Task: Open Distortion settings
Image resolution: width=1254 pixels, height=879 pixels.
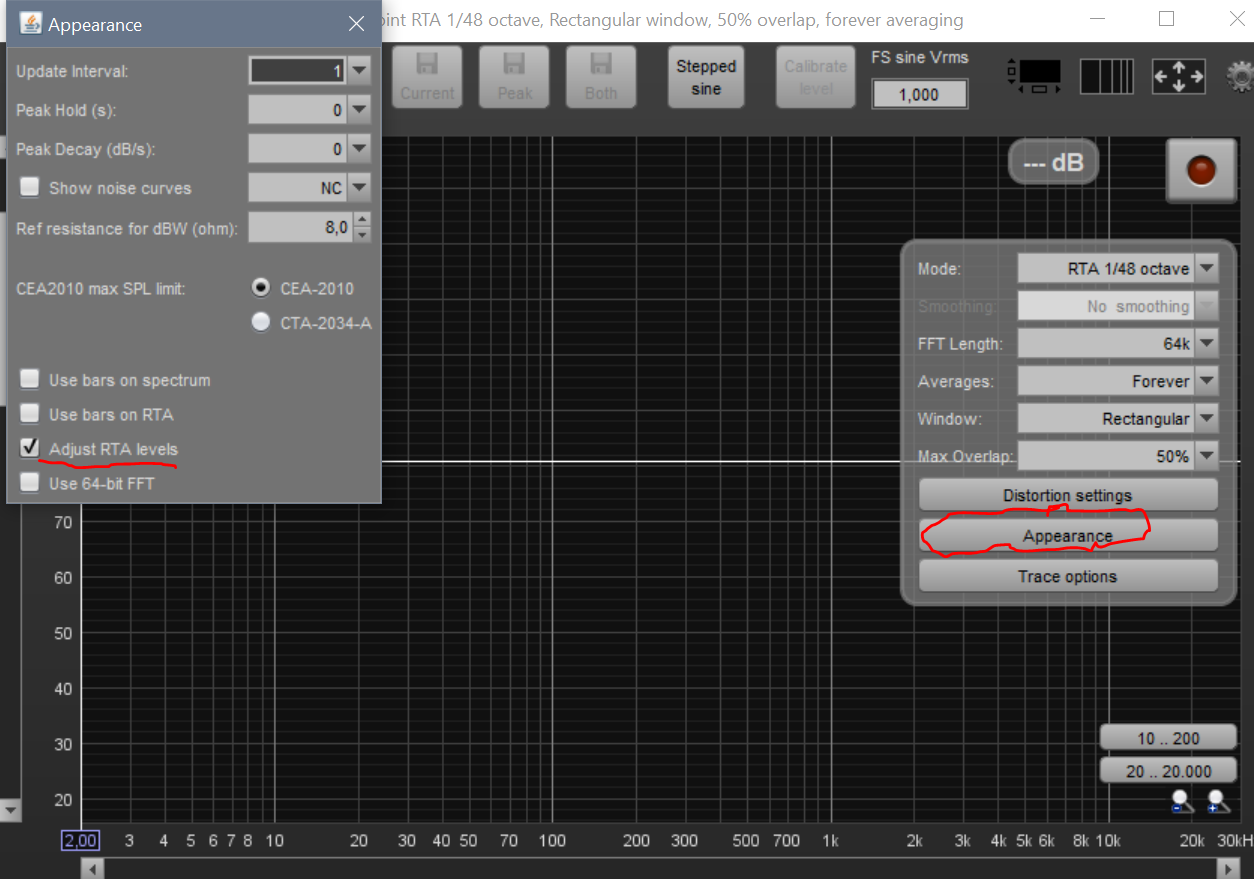Action: [1068, 495]
